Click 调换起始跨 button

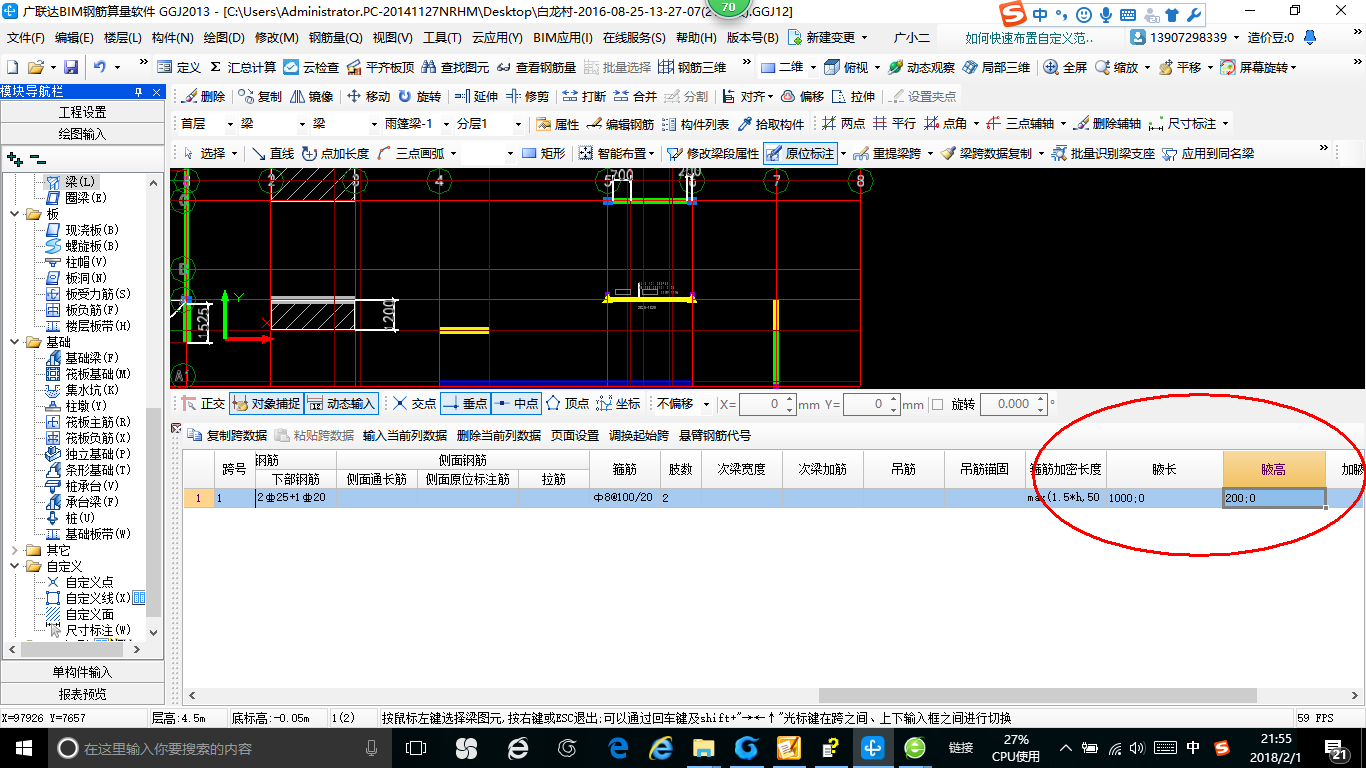point(638,436)
